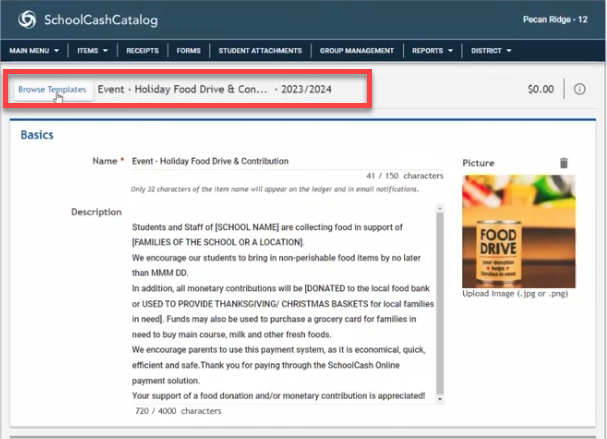Viewport: 607px width, 439px height.
Task: Click the Basics section heading
Action: (x=37, y=135)
